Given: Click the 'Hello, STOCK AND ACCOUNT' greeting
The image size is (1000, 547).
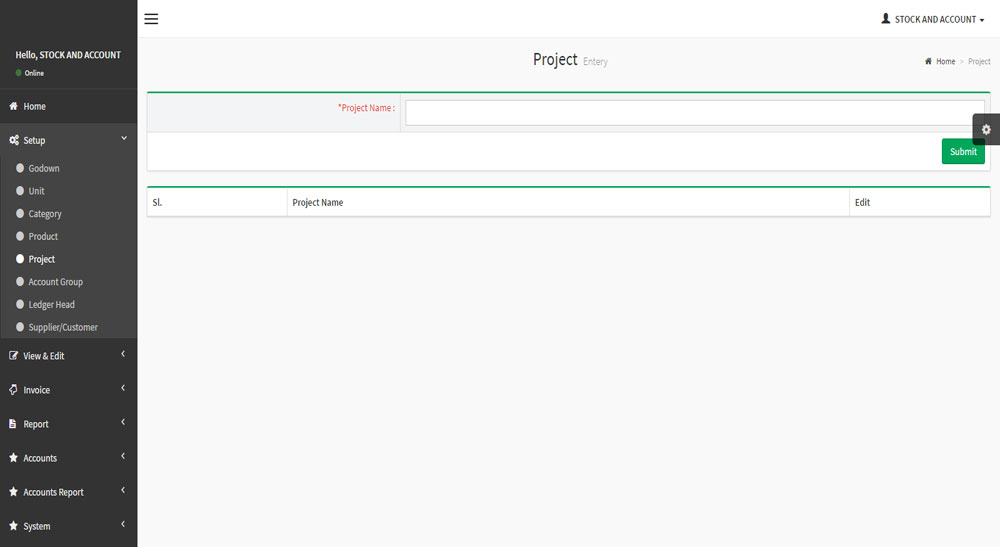Looking at the screenshot, I should click(x=68, y=55).
